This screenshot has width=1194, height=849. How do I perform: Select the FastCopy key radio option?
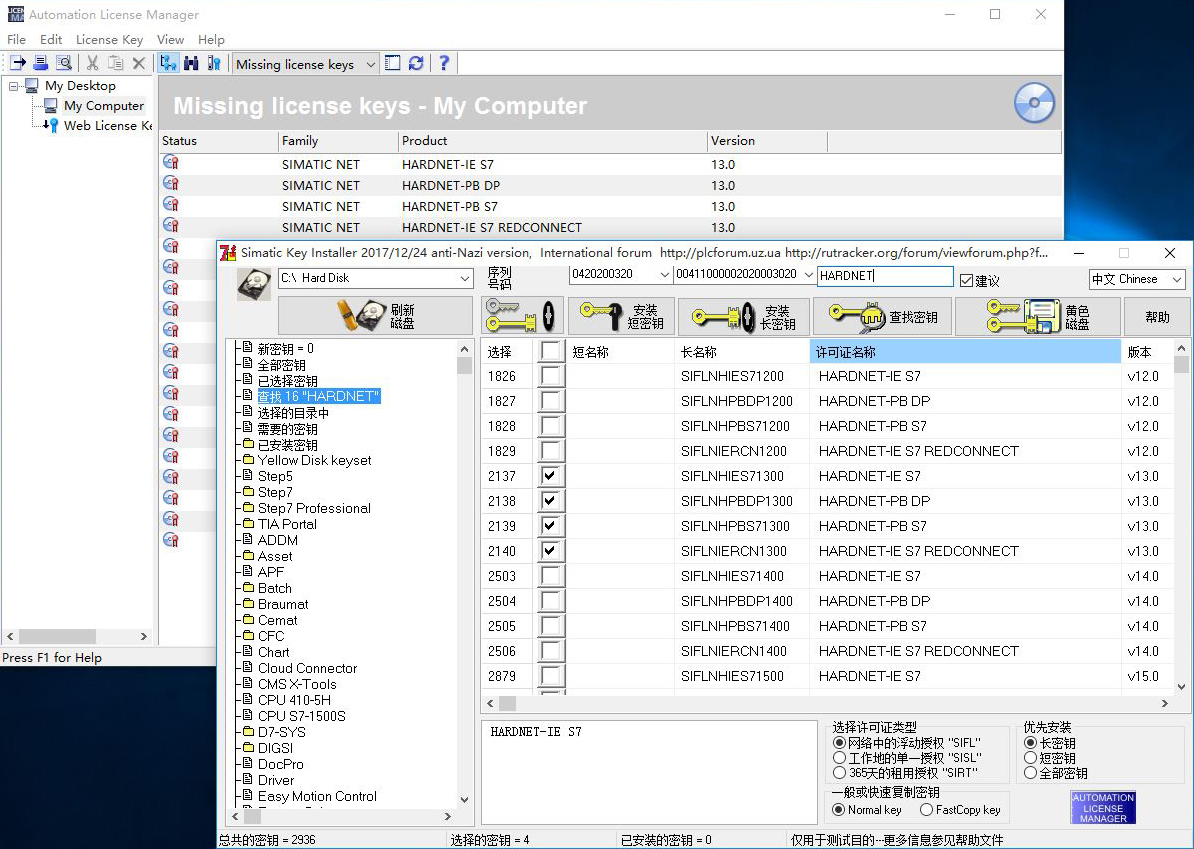pyautogui.click(x=927, y=810)
